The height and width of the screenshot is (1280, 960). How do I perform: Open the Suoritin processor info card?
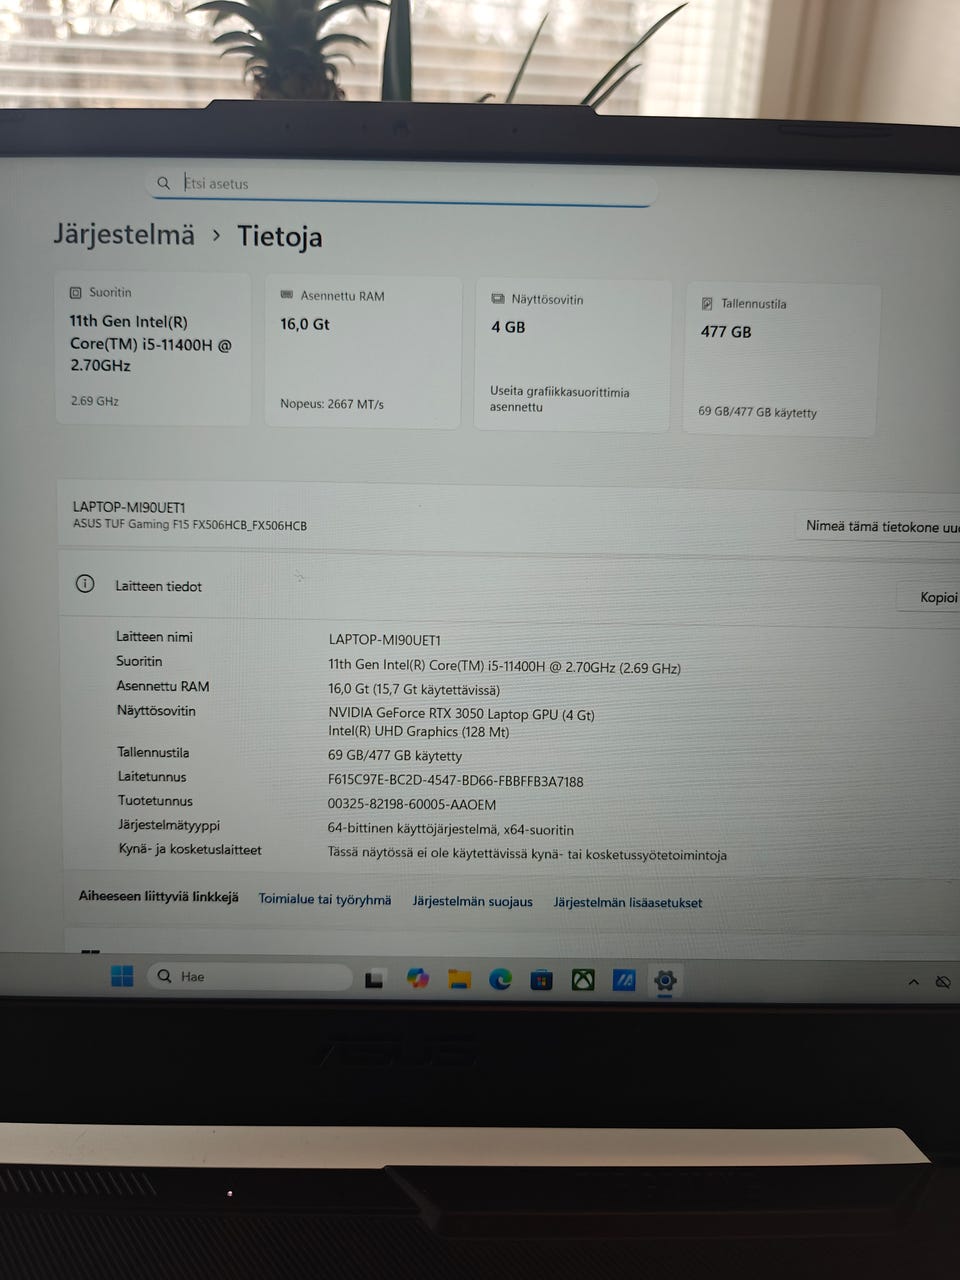152,349
